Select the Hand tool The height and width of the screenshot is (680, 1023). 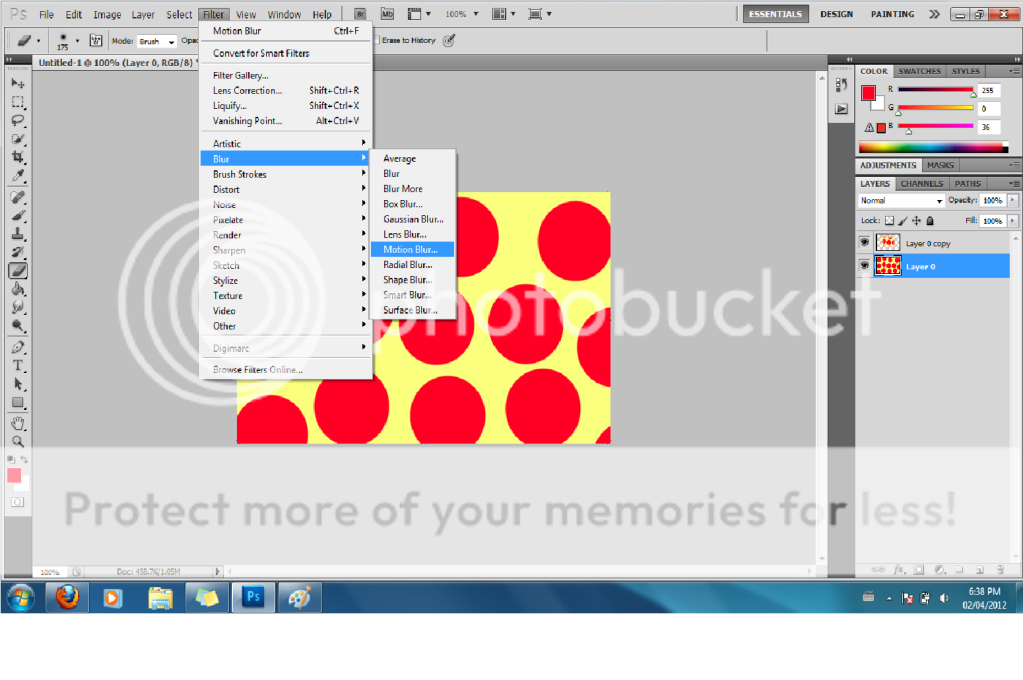coord(18,422)
